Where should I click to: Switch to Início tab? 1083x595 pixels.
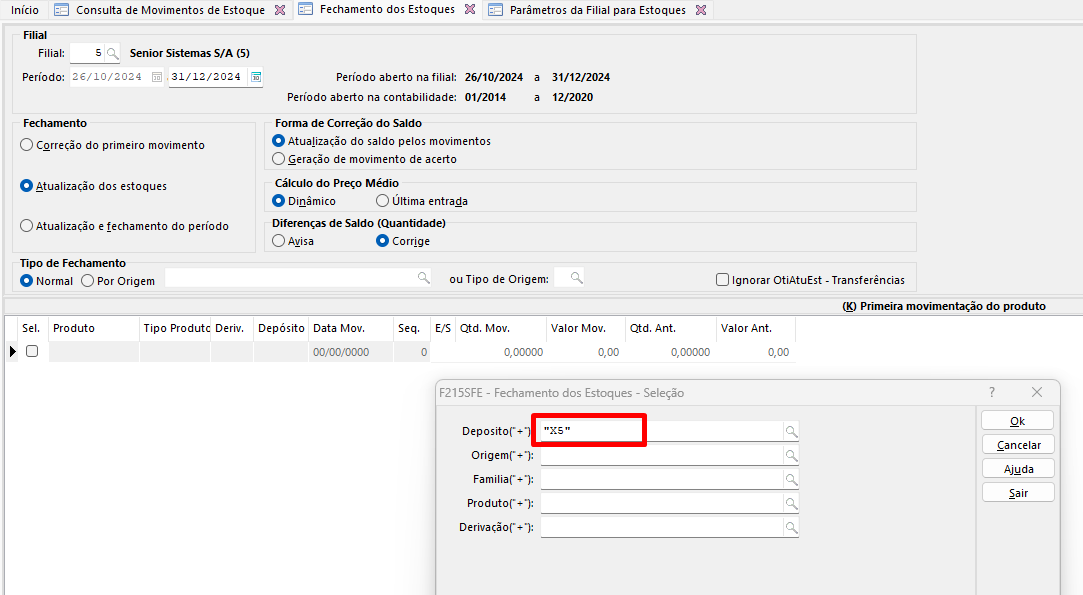(25, 10)
